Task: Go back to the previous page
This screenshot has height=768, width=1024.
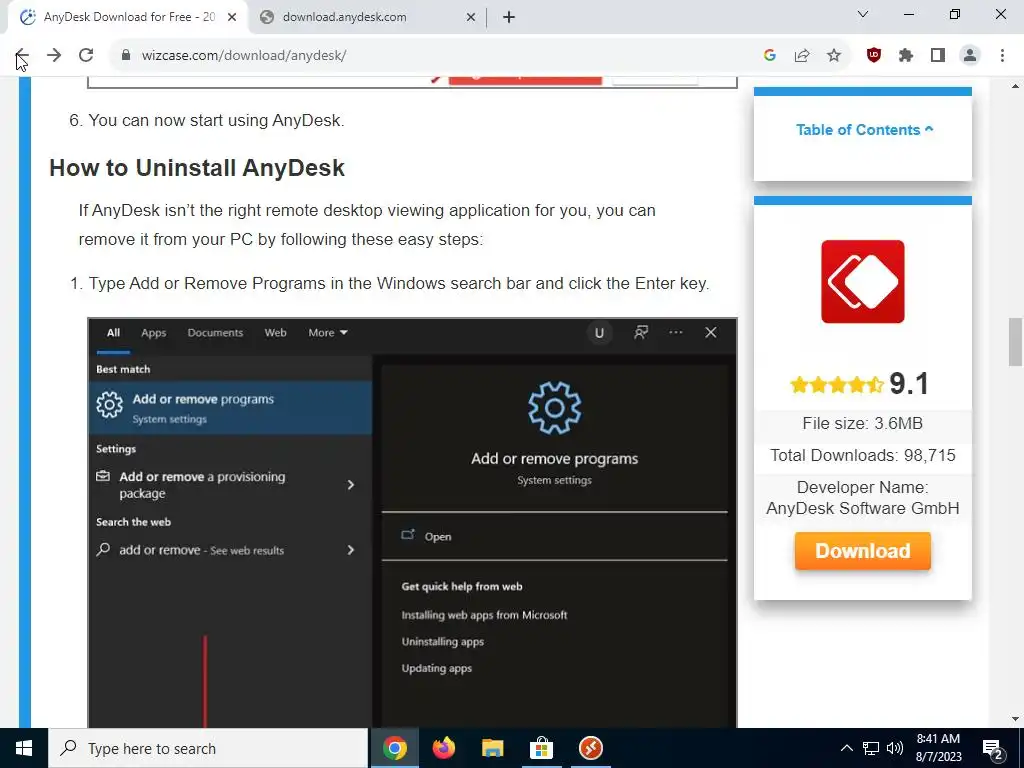Action: tap(22, 56)
